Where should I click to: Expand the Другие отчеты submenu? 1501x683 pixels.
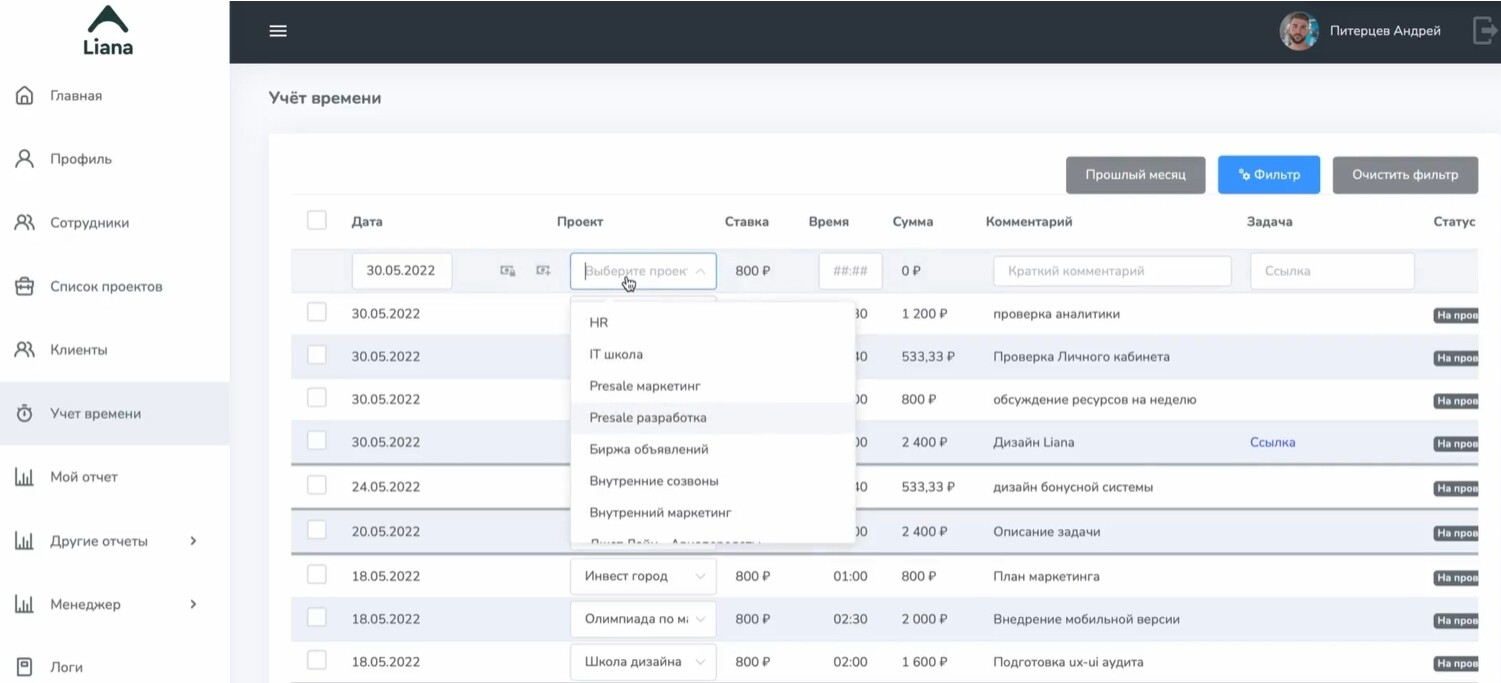(x=193, y=541)
